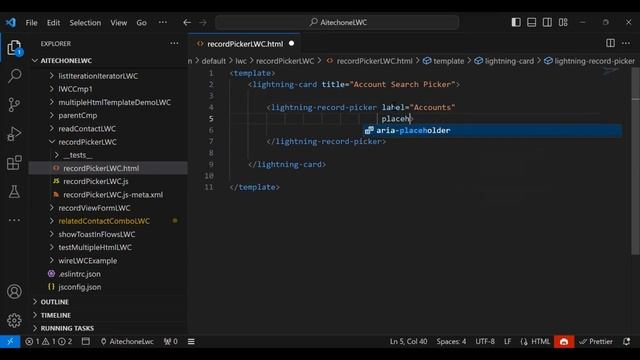Split the editor right

(610, 43)
